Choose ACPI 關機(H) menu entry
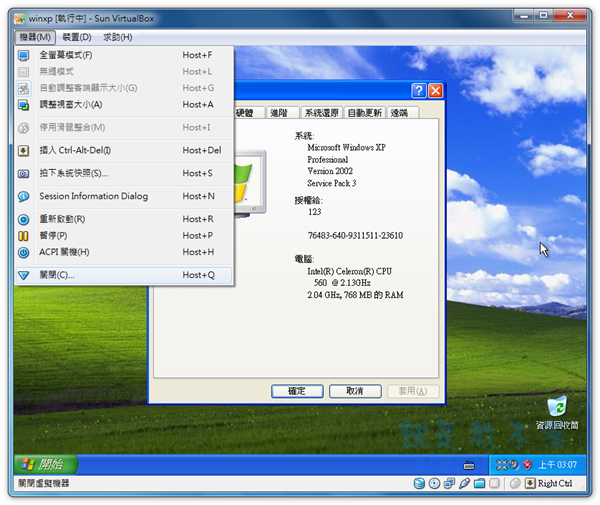600x505 pixels. coord(124,252)
